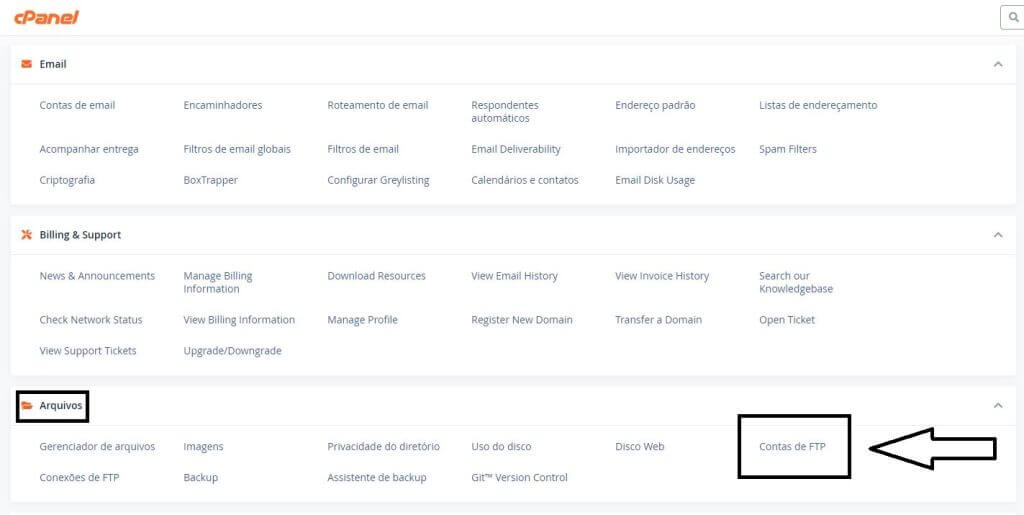
Task: Click the cPanel logo
Action: click(46, 17)
